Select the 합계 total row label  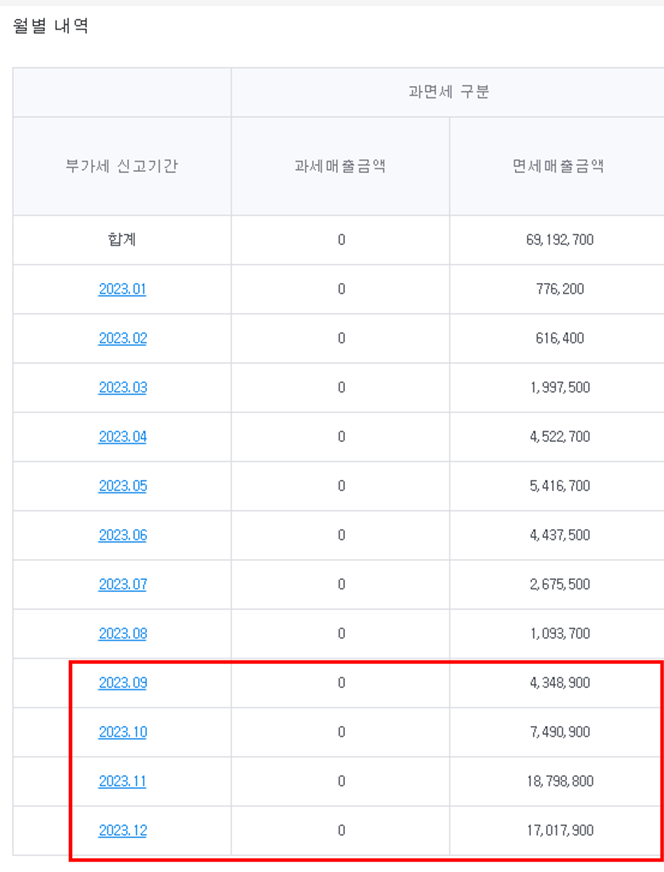click(122, 240)
